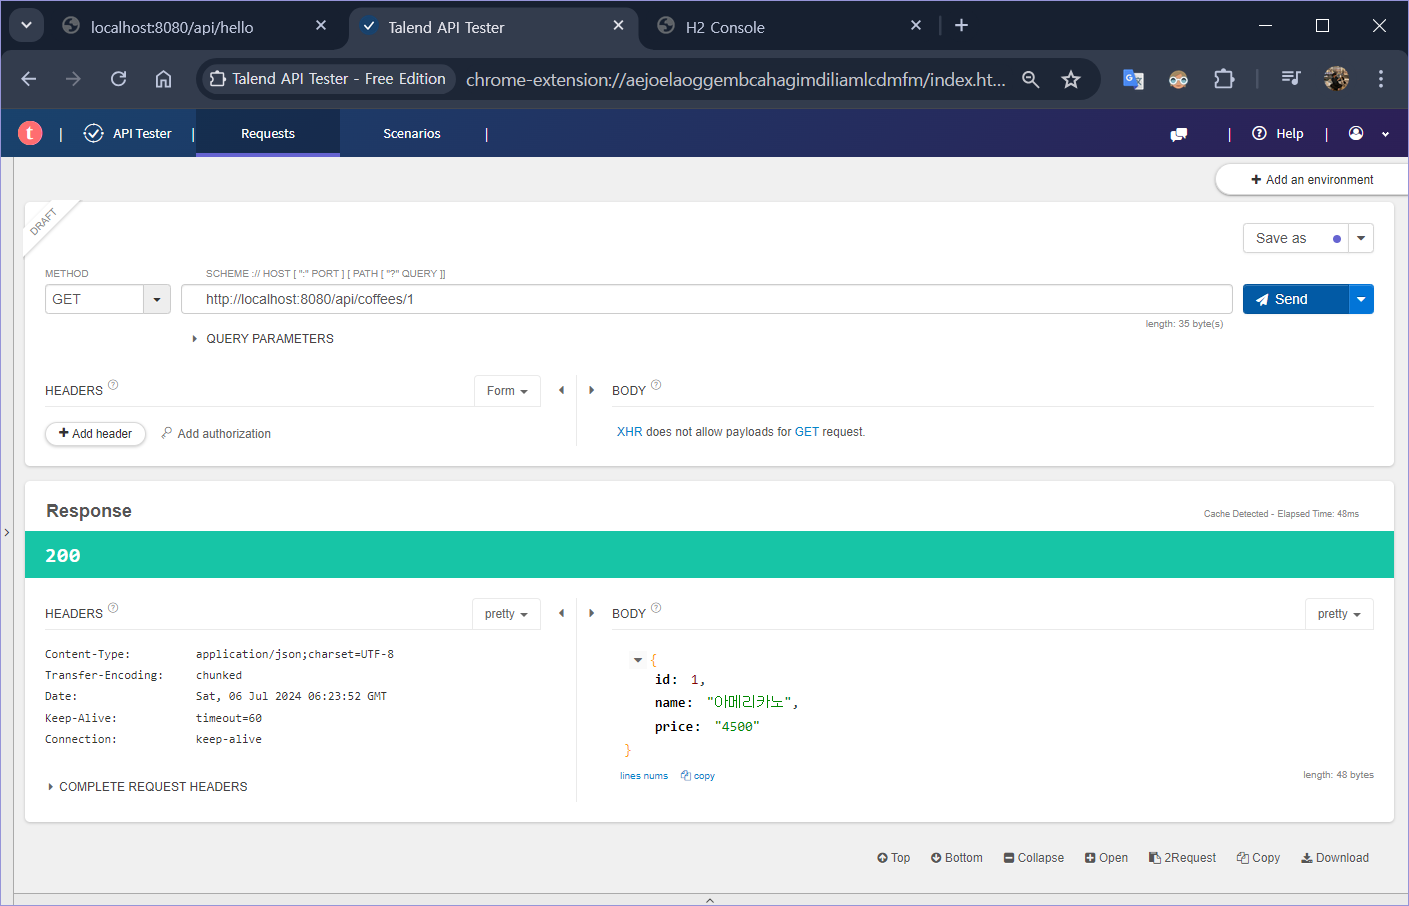Switch to the H2 Console browser tab
This screenshot has height=906, width=1409.
point(790,27)
